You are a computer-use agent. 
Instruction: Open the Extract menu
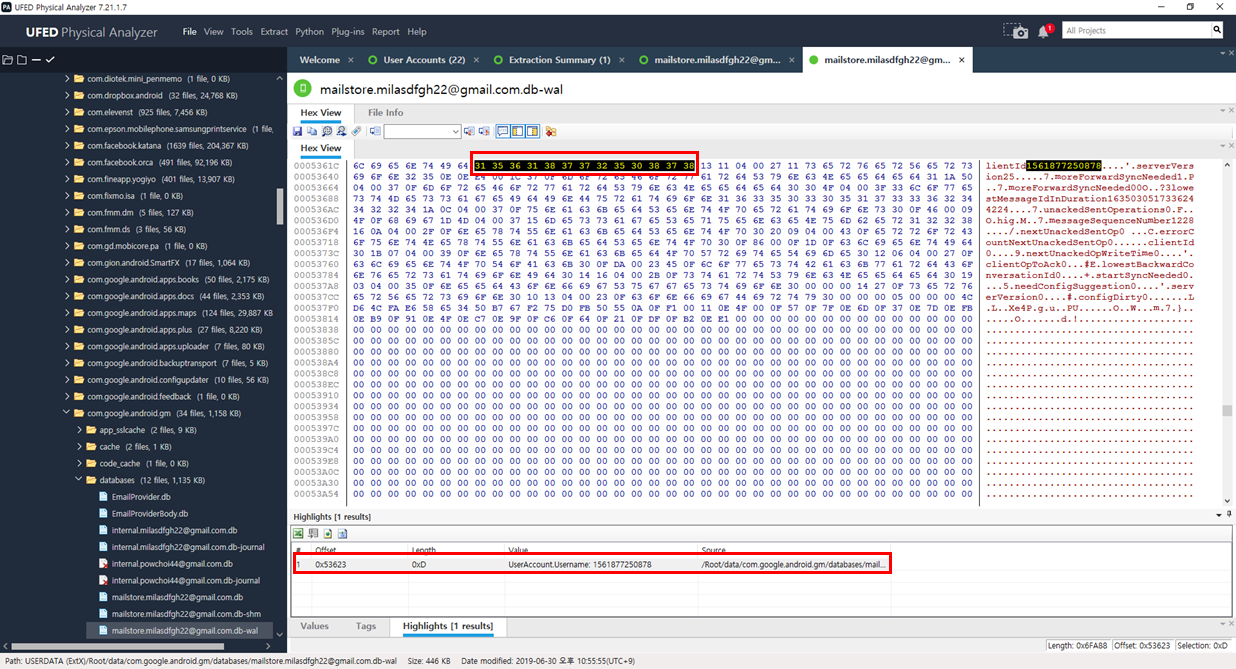(x=274, y=32)
